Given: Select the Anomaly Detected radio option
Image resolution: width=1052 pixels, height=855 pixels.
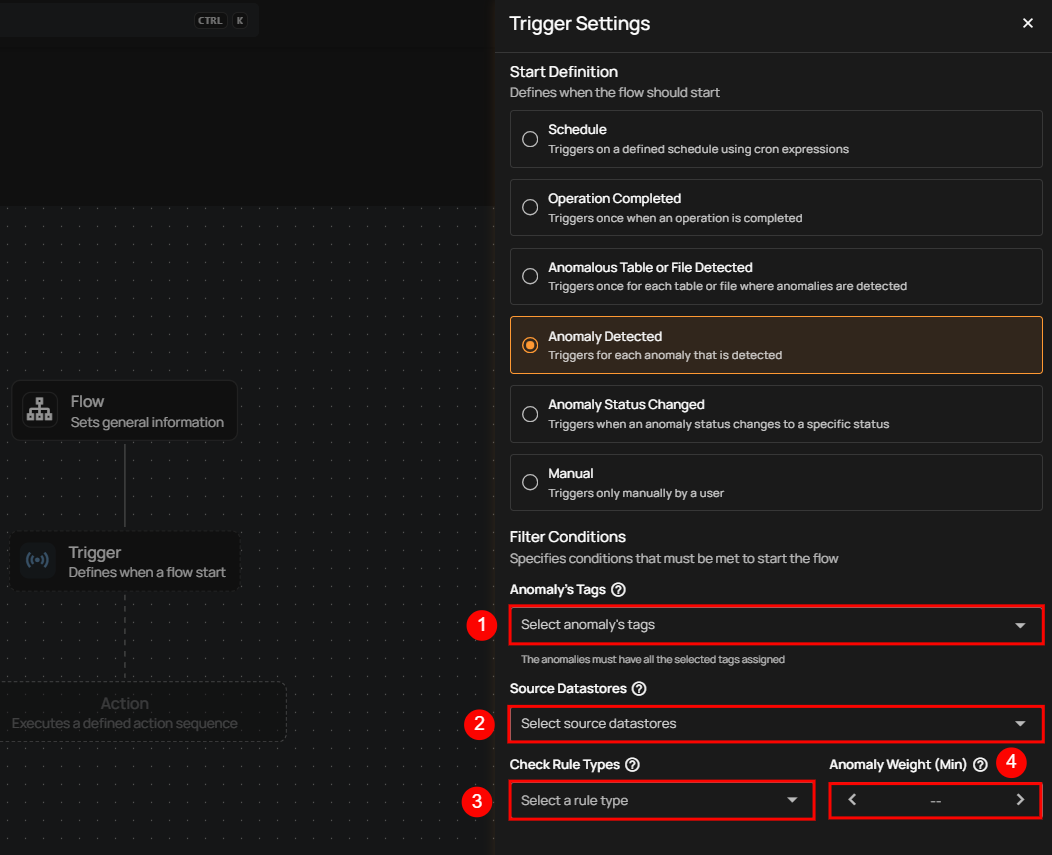Looking at the screenshot, I should tap(531, 345).
